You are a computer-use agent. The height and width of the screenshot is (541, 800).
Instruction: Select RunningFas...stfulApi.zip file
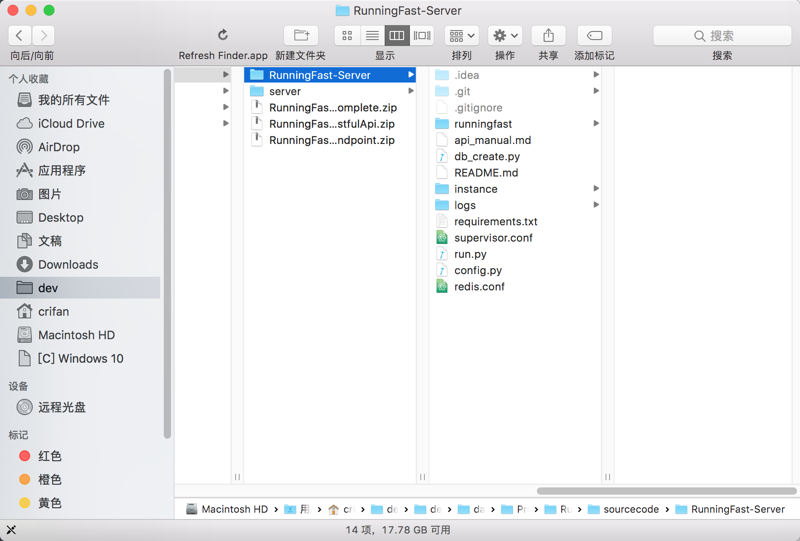(x=330, y=124)
